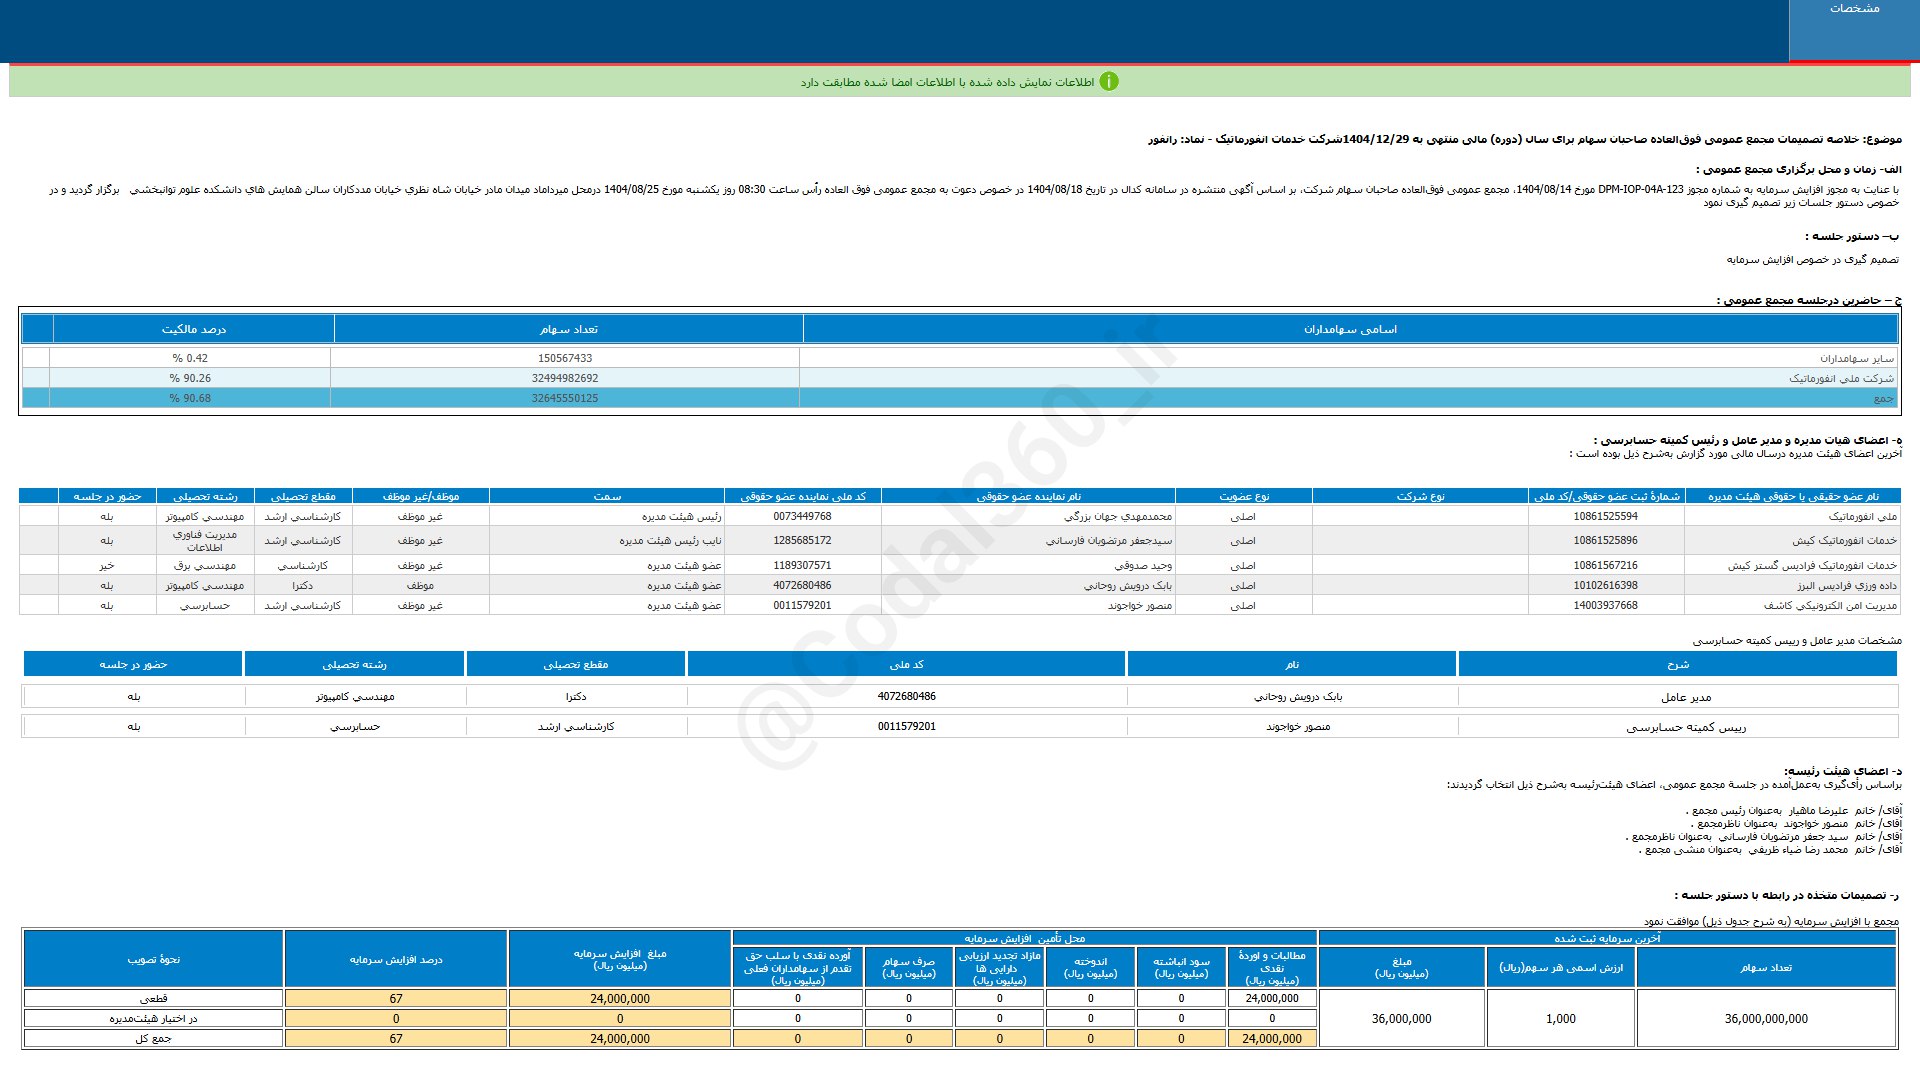Click the سمت header in board table
This screenshot has width=1920, height=1080.
pyautogui.click(x=607, y=496)
